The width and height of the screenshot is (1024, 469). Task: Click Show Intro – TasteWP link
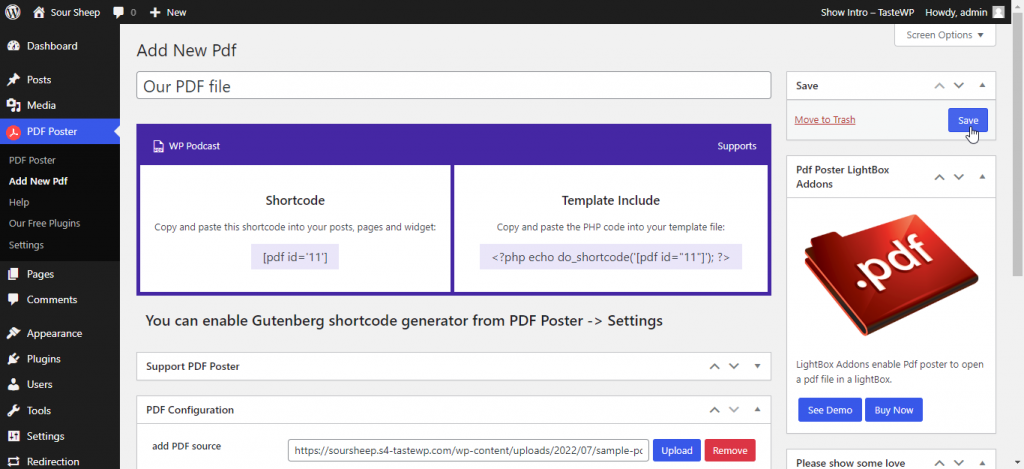867,12
